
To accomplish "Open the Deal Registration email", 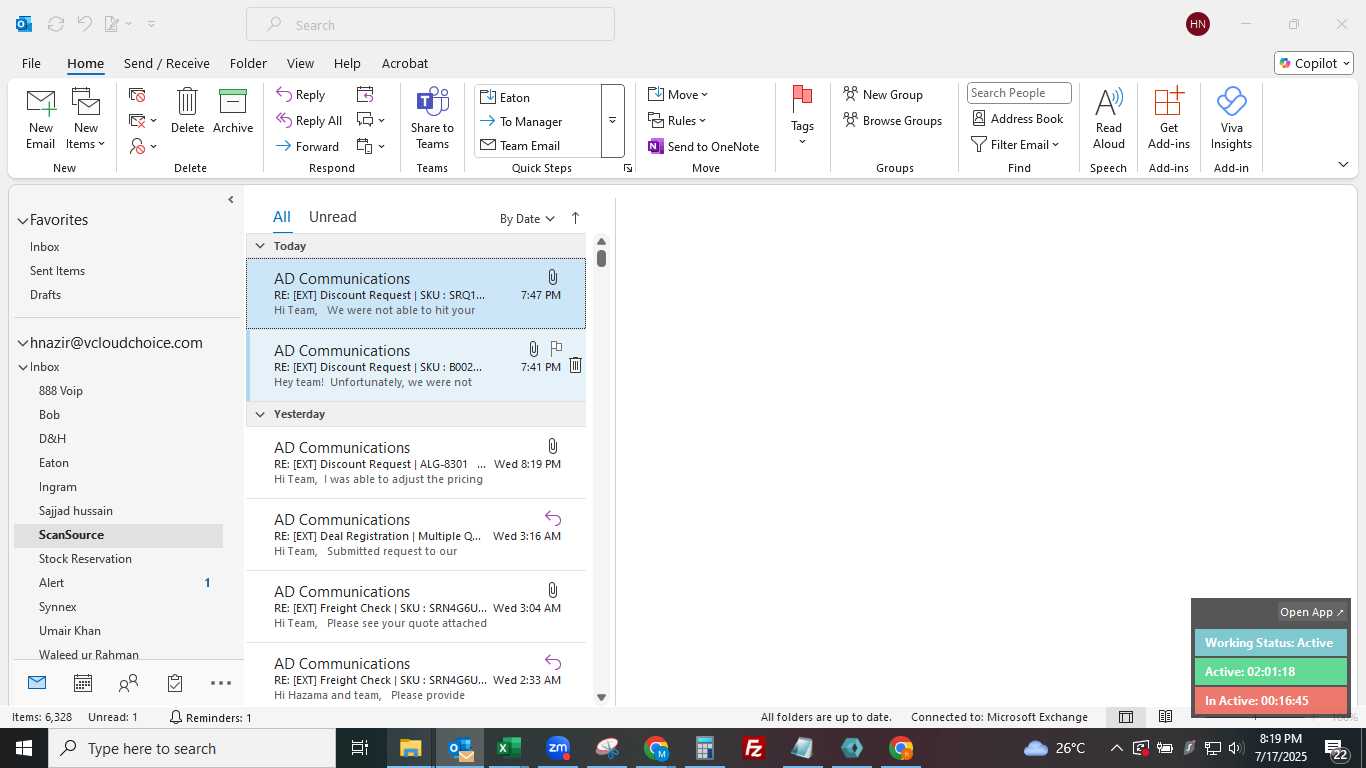I will click(x=416, y=535).
